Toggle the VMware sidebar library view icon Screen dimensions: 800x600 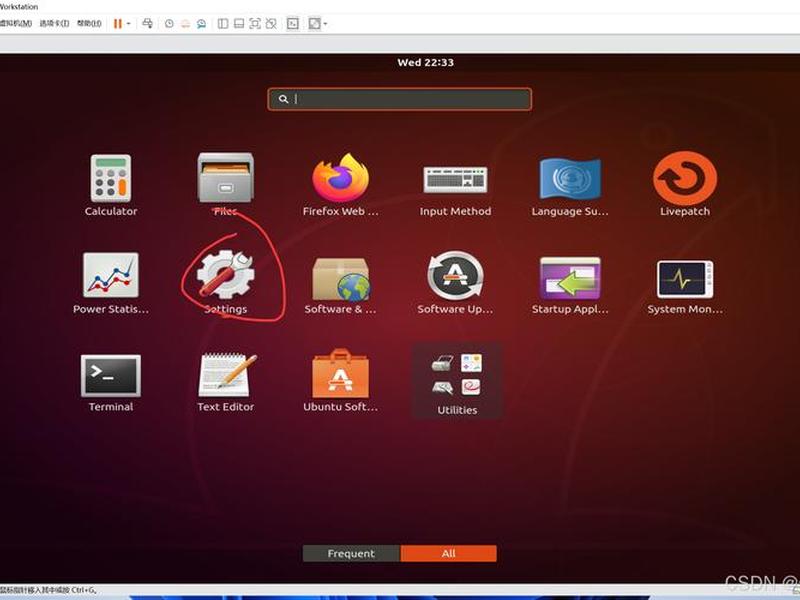tap(223, 23)
